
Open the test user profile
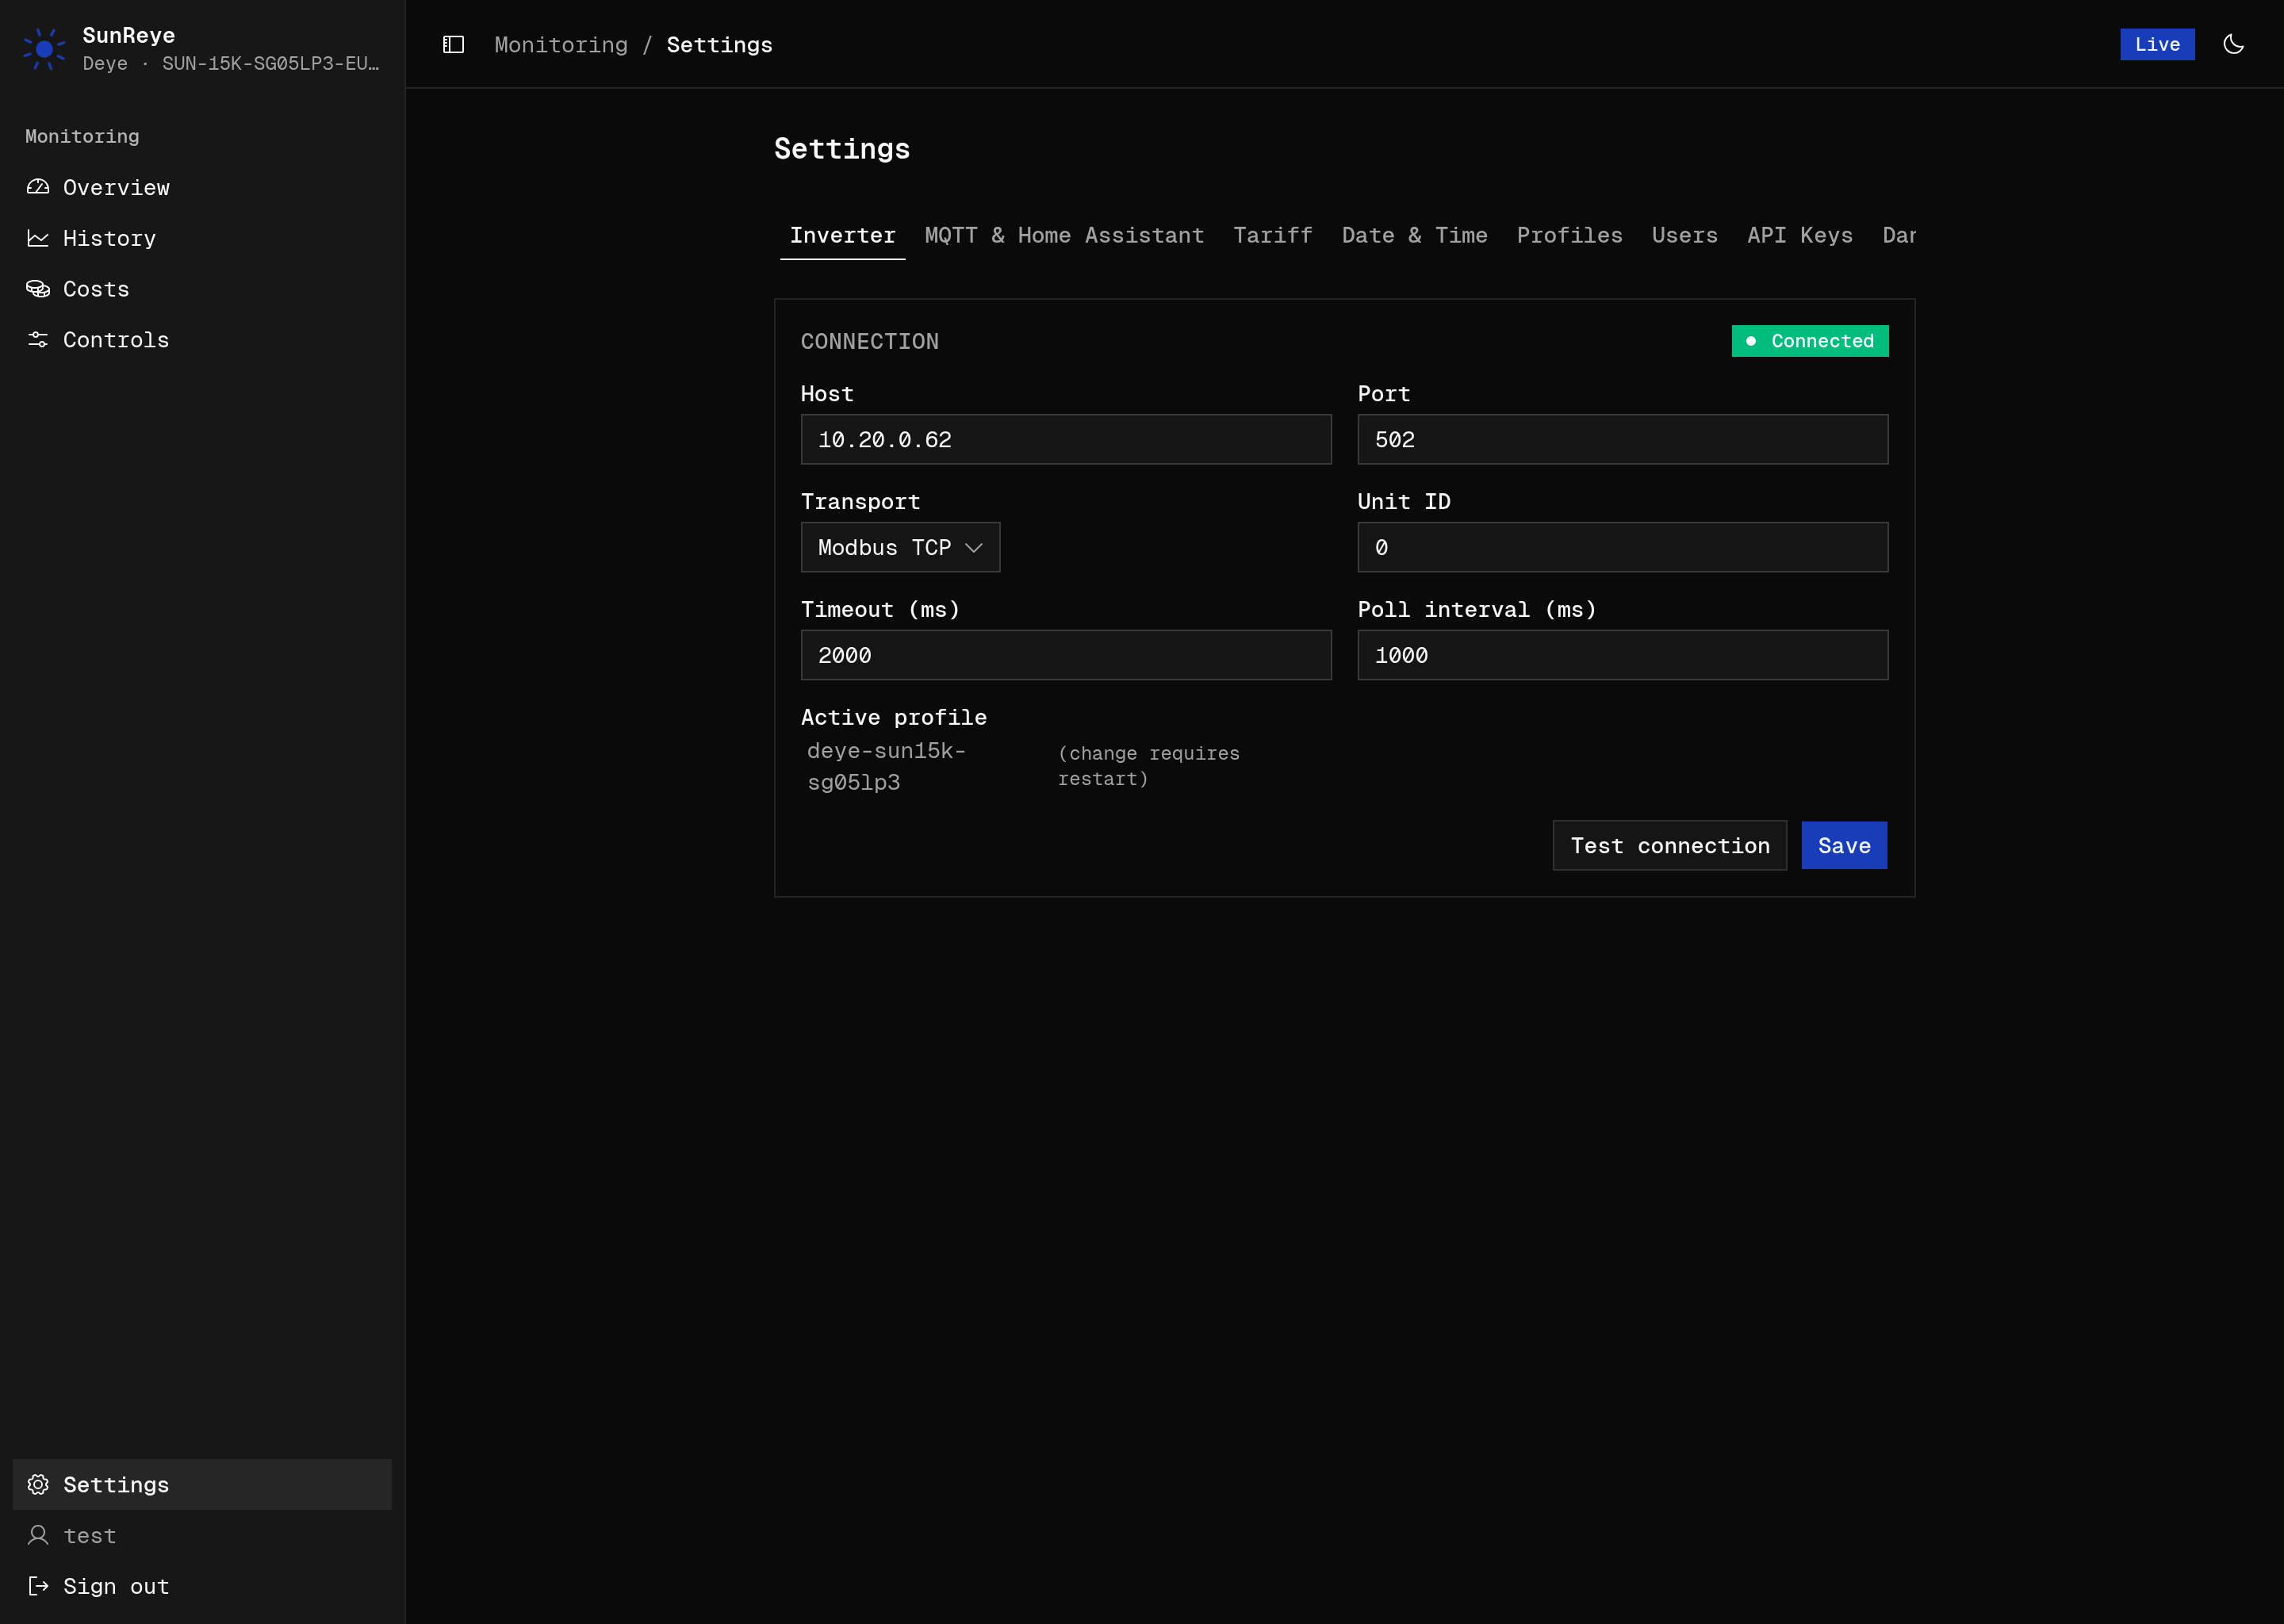[x=202, y=1535]
